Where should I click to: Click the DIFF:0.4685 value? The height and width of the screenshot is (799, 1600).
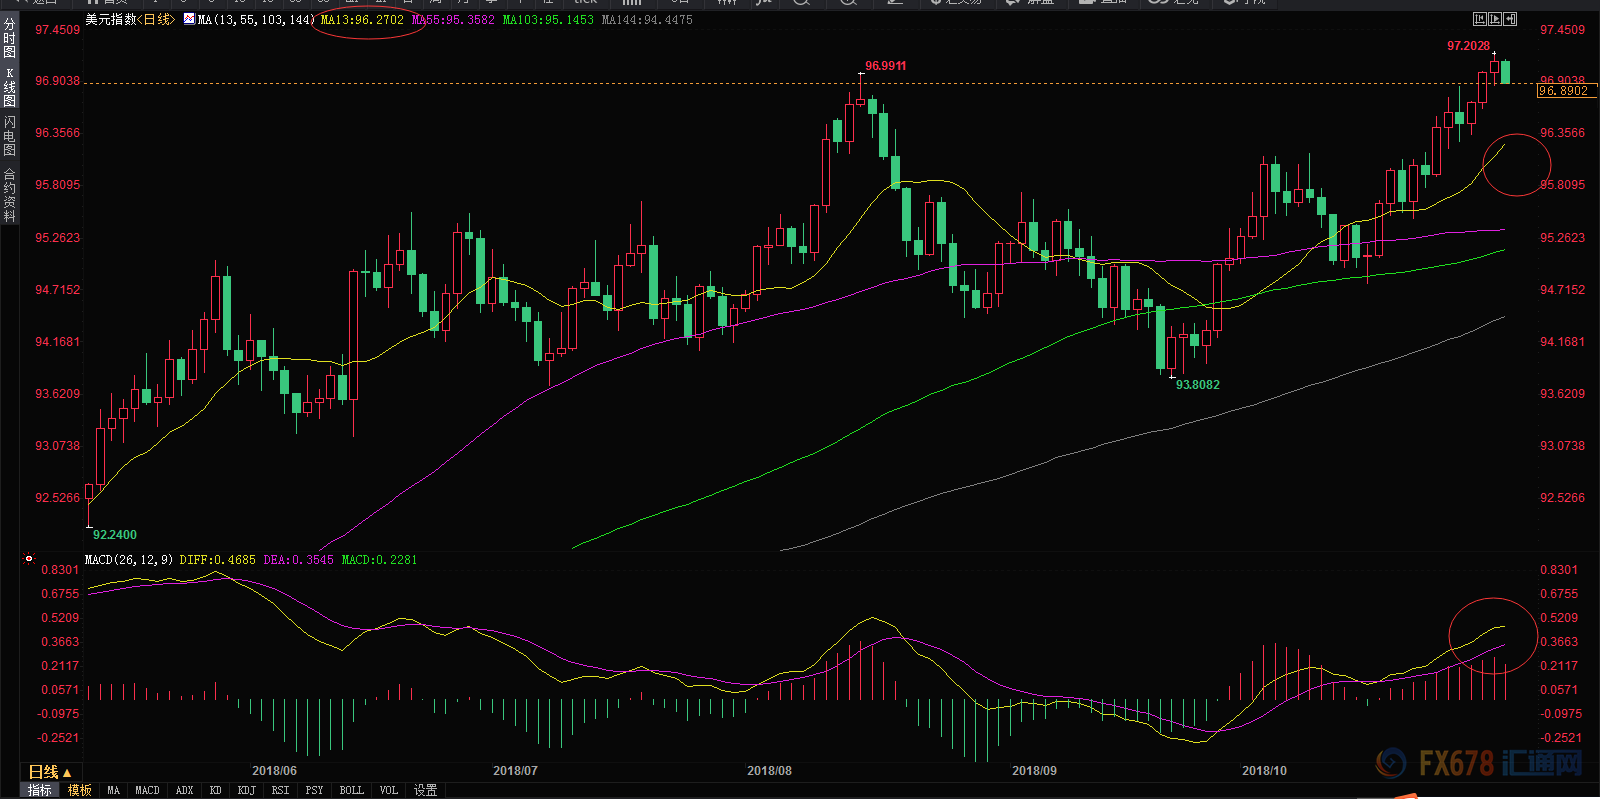click(x=218, y=560)
